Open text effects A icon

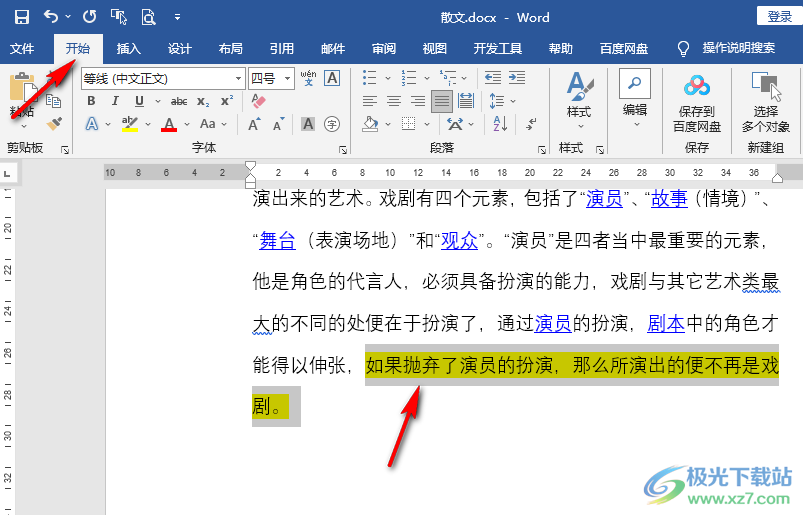point(92,123)
